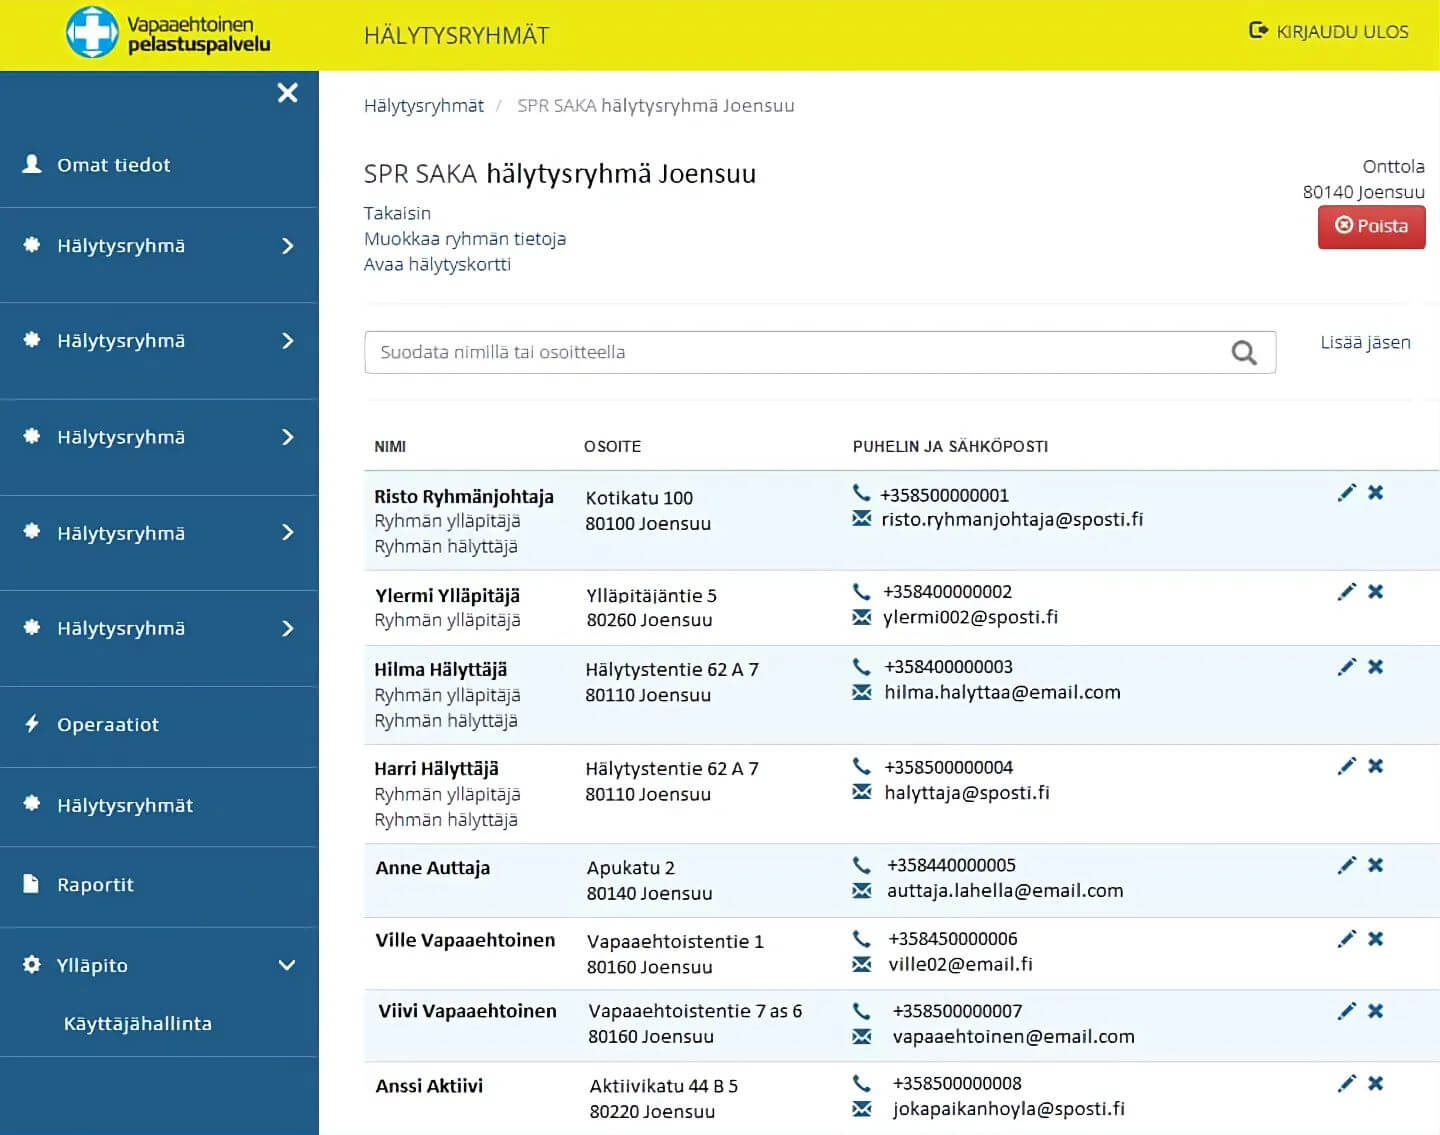Click the Lisää jäsen link
Viewport: 1440px width, 1135px height.
coord(1365,343)
